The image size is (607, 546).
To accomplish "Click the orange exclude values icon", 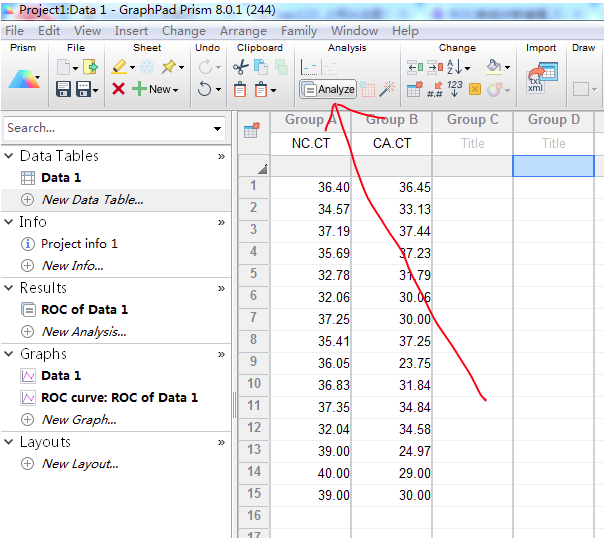I will click(475, 89).
